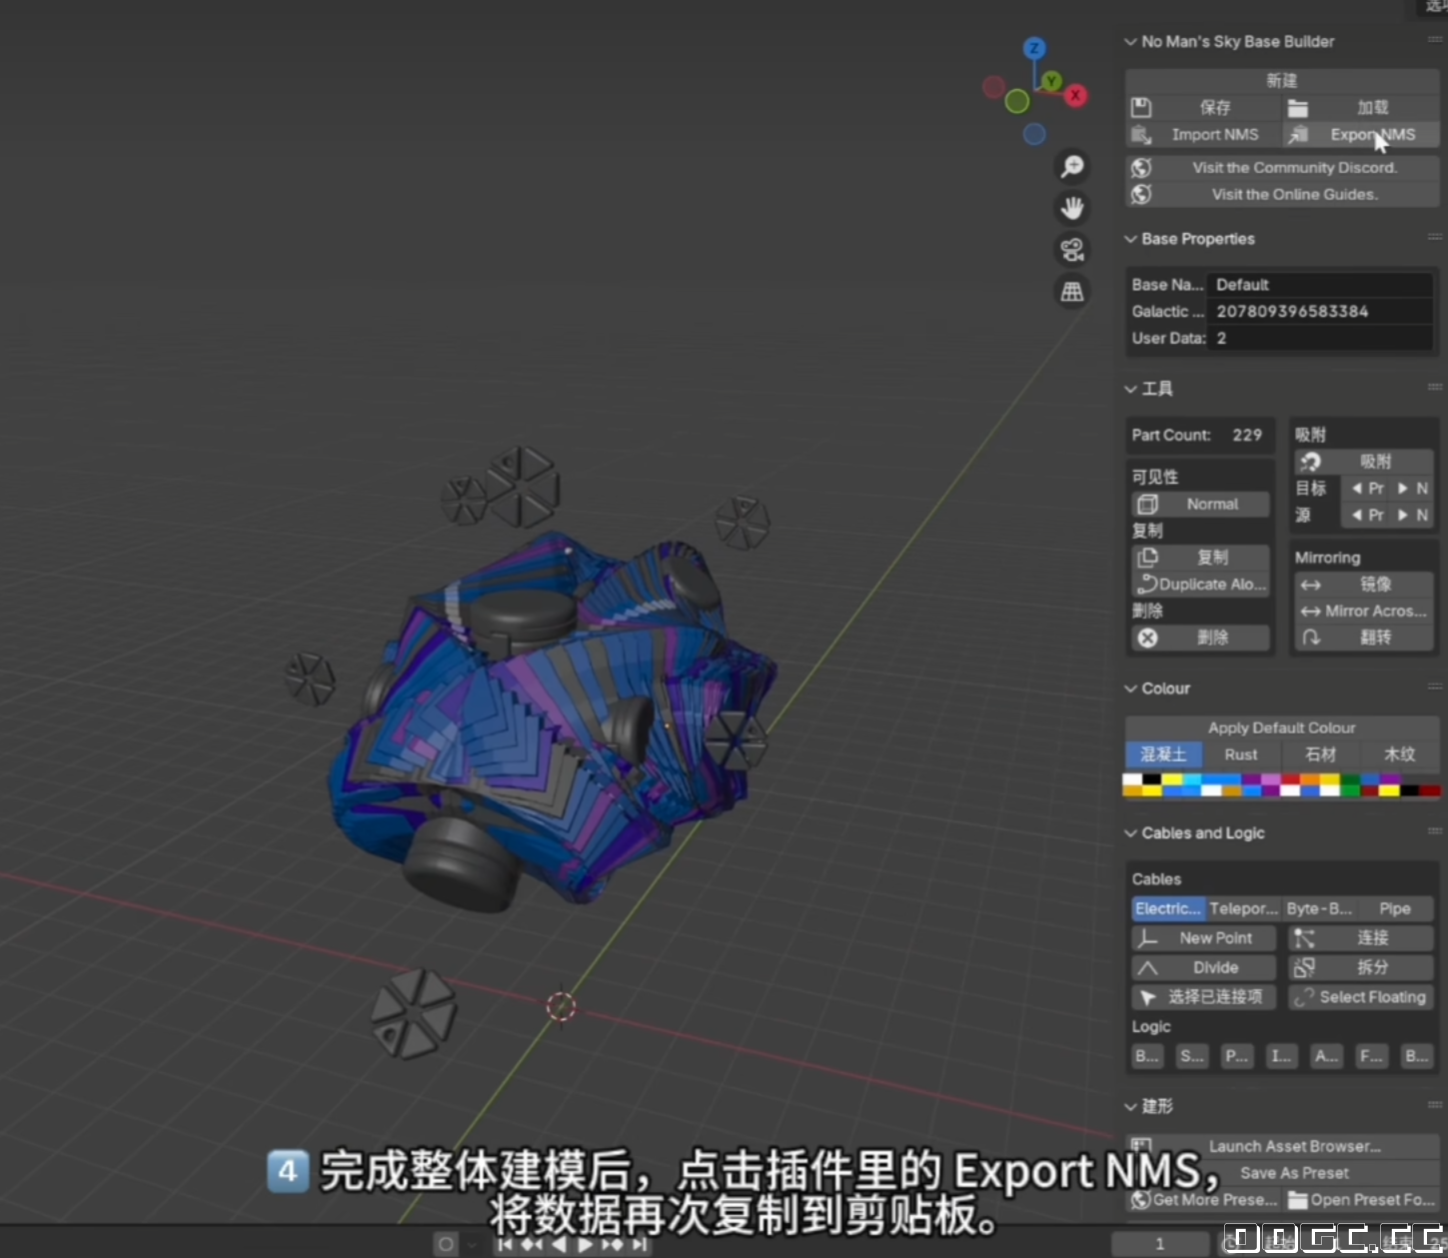Select the pan hand viewport icon
The image size is (1448, 1258).
pyautogui.click(x=1072, y=208)
